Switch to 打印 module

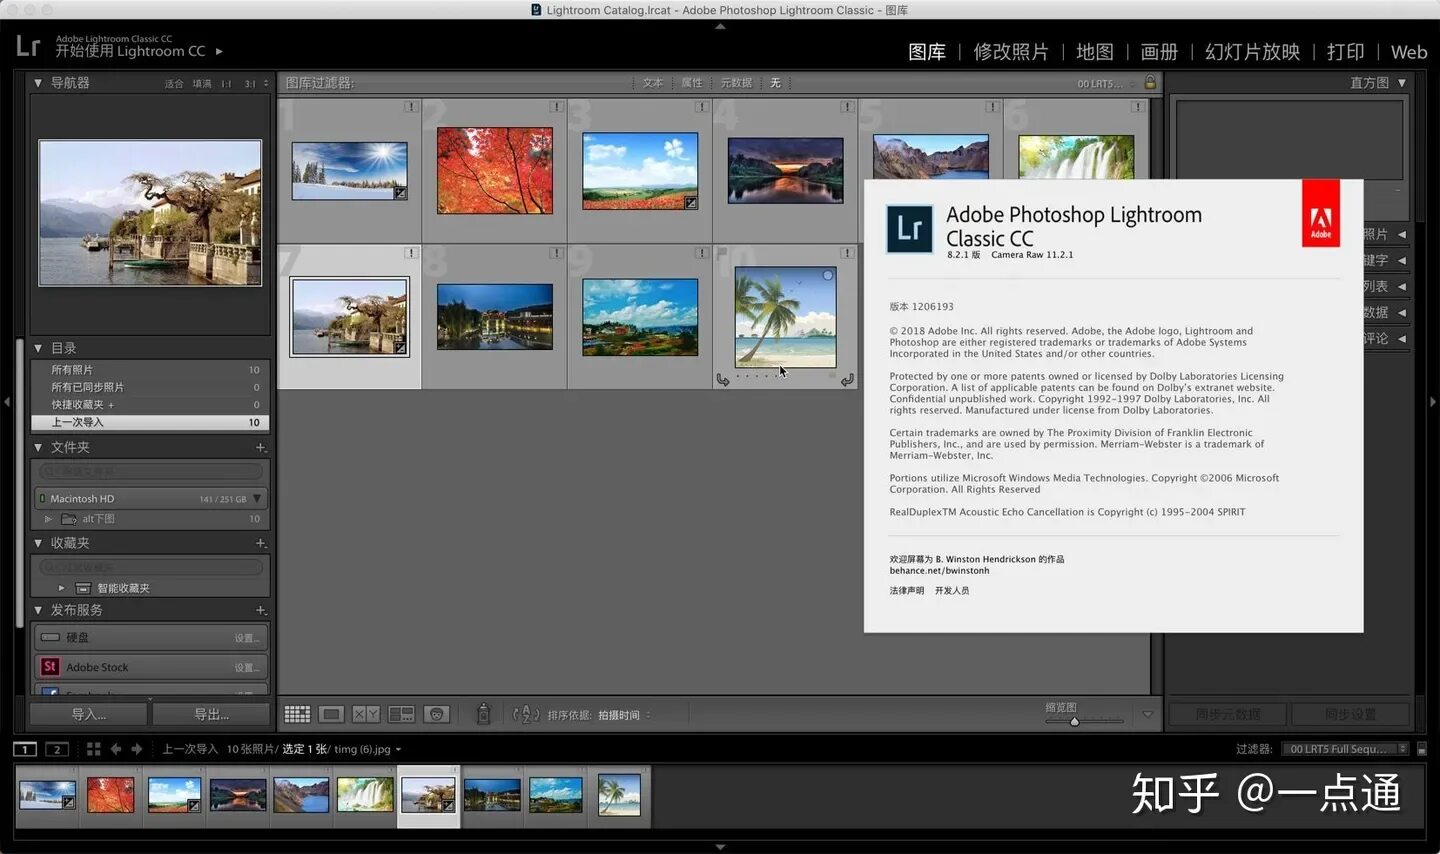click(1345, 52)
